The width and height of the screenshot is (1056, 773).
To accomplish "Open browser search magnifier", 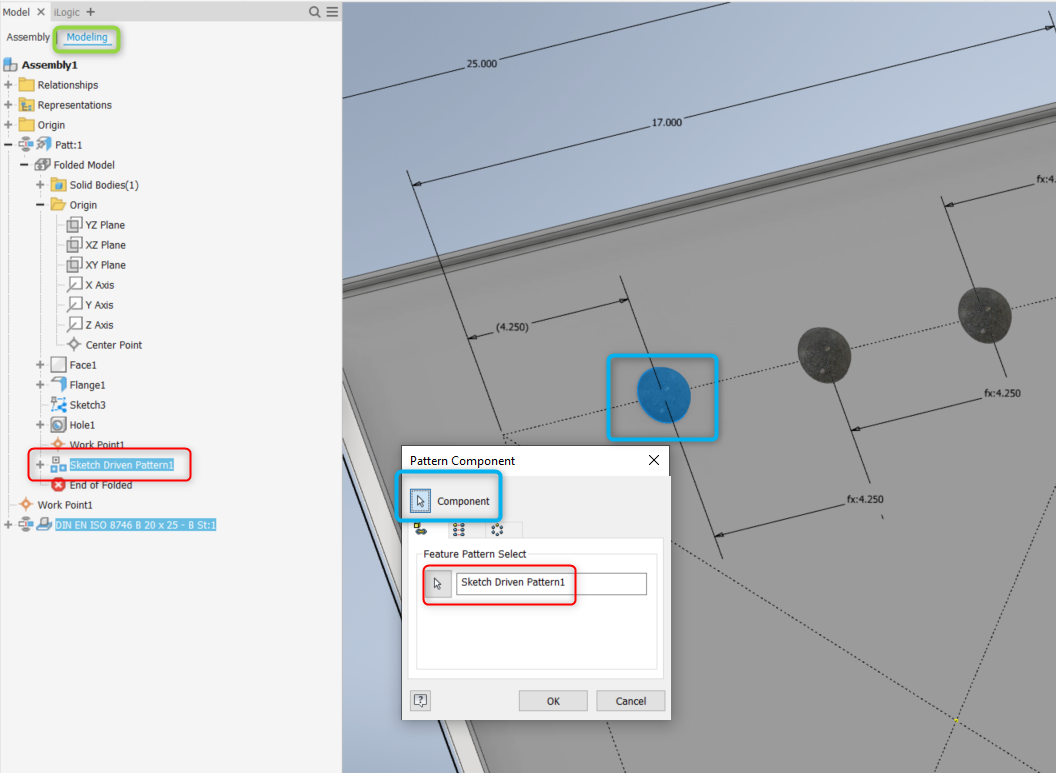I will point(315,12).
